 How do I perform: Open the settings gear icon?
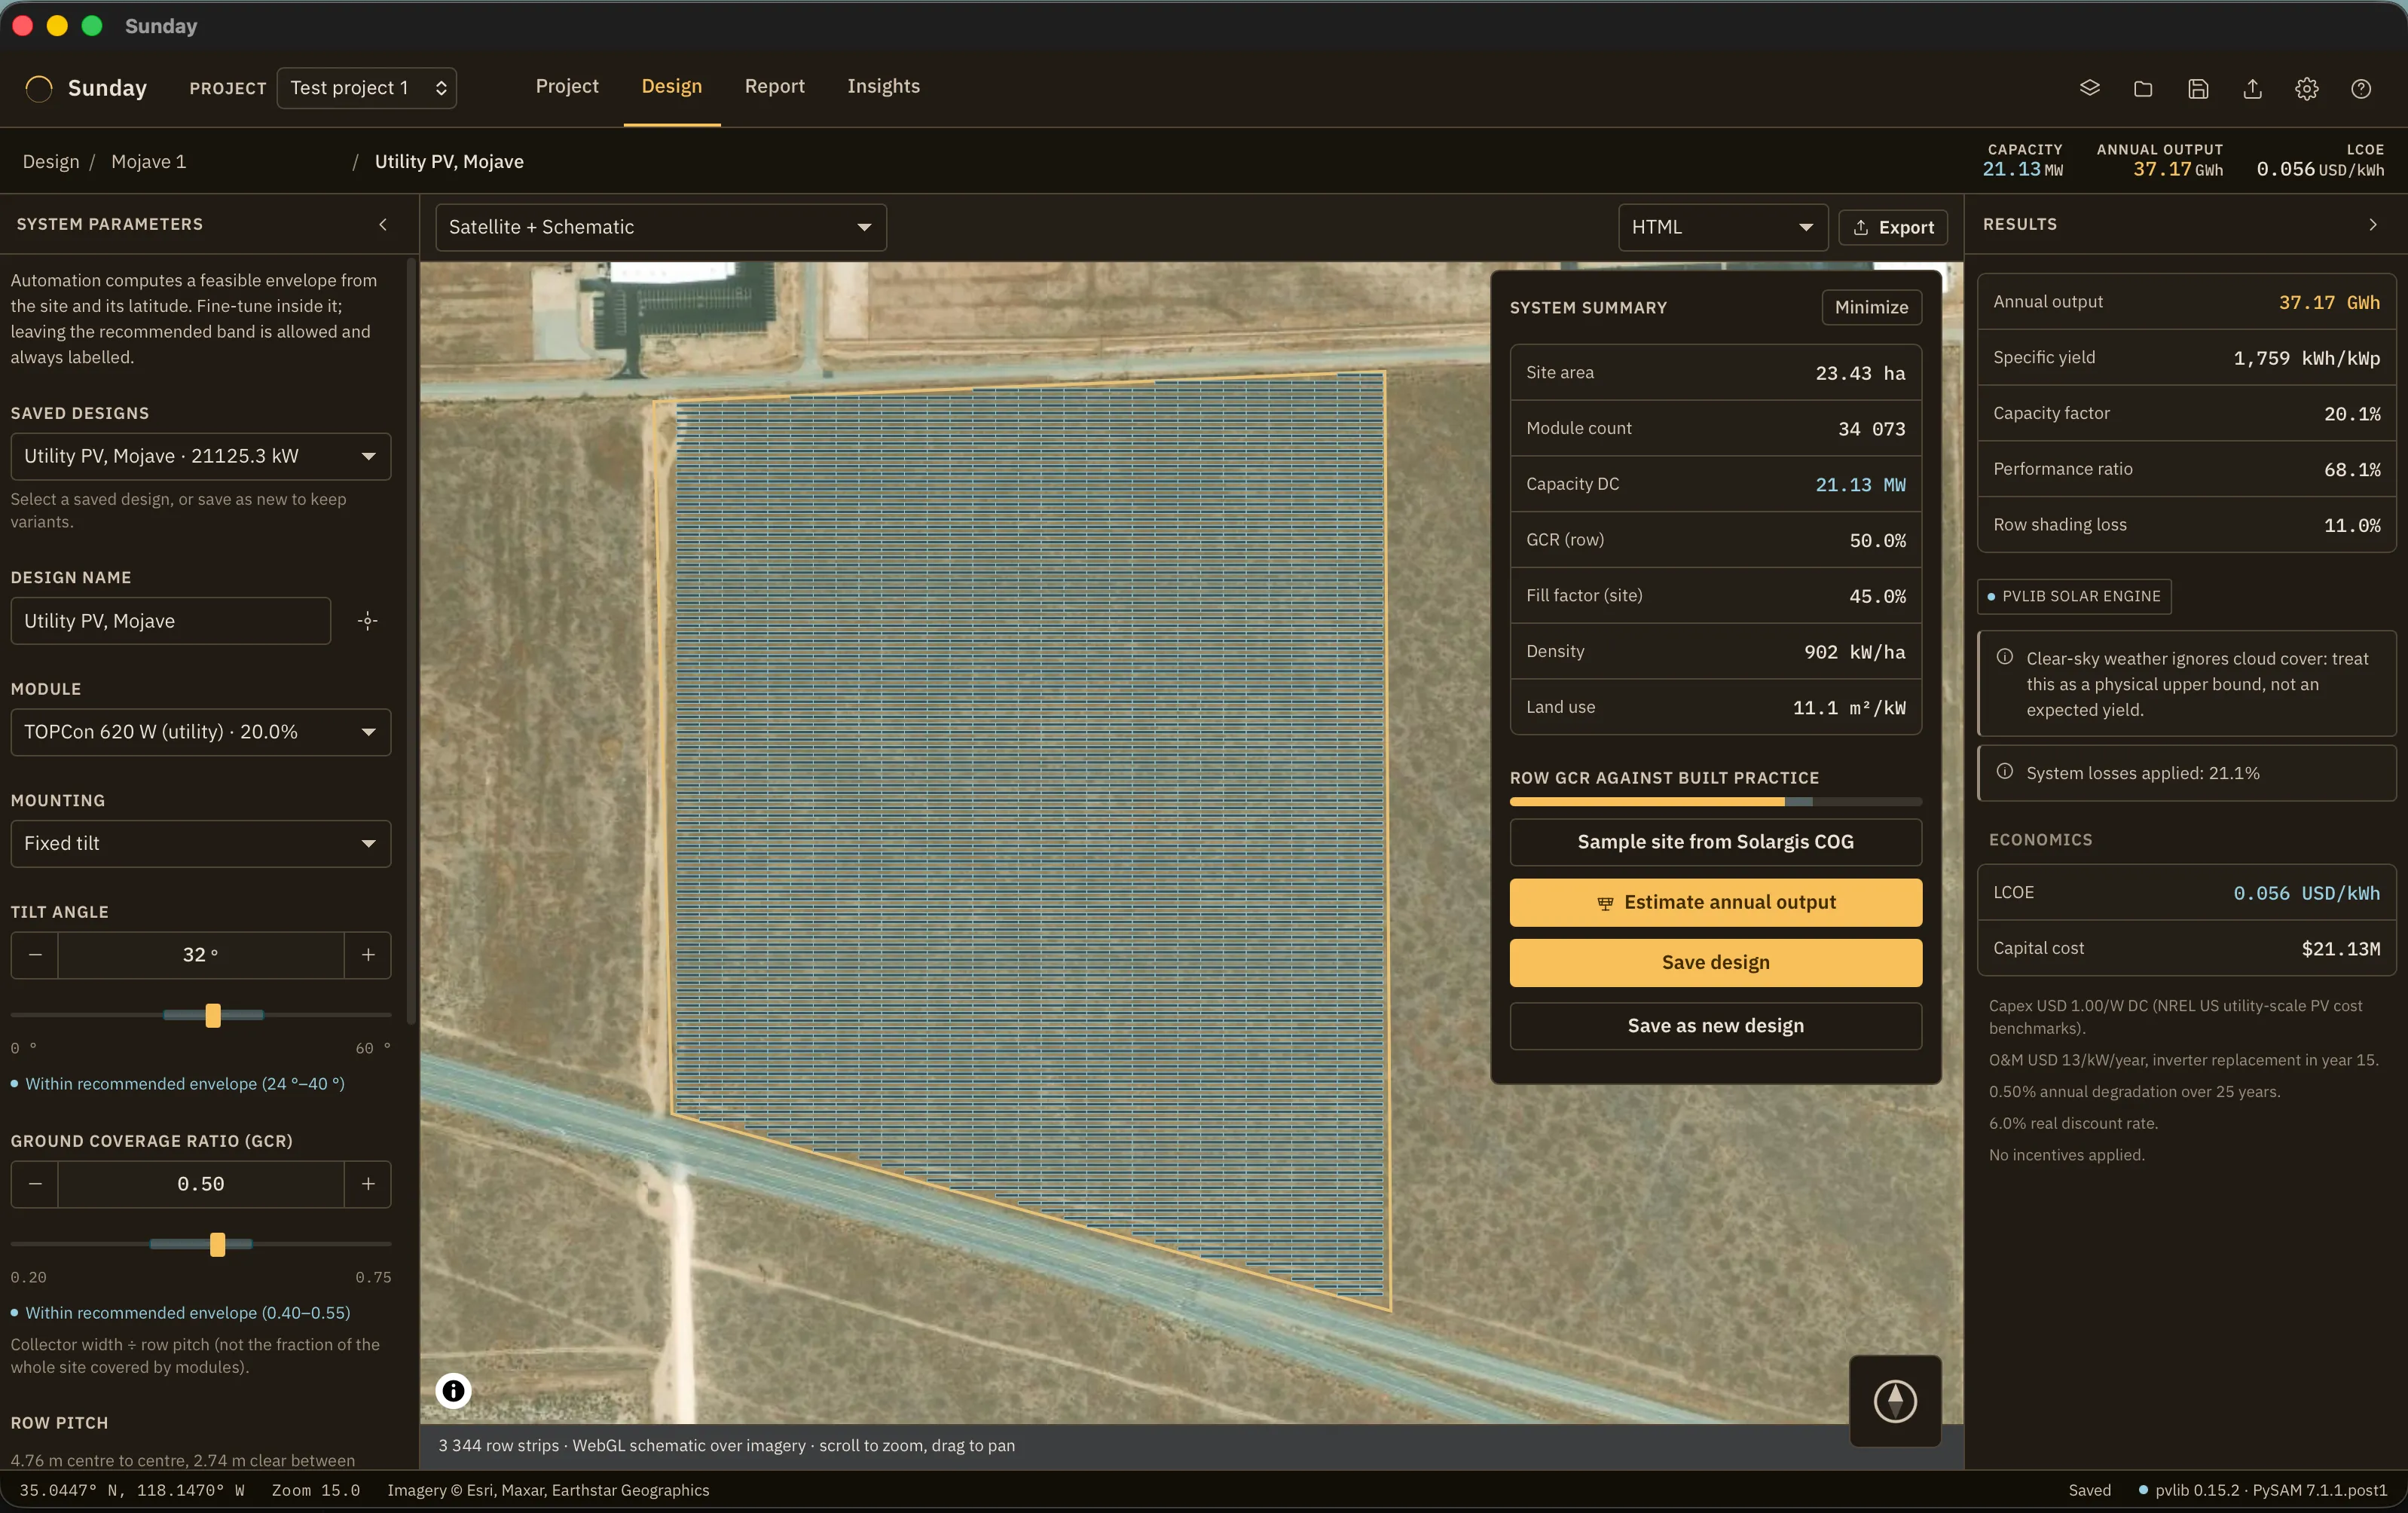(x=2306, y=88)
